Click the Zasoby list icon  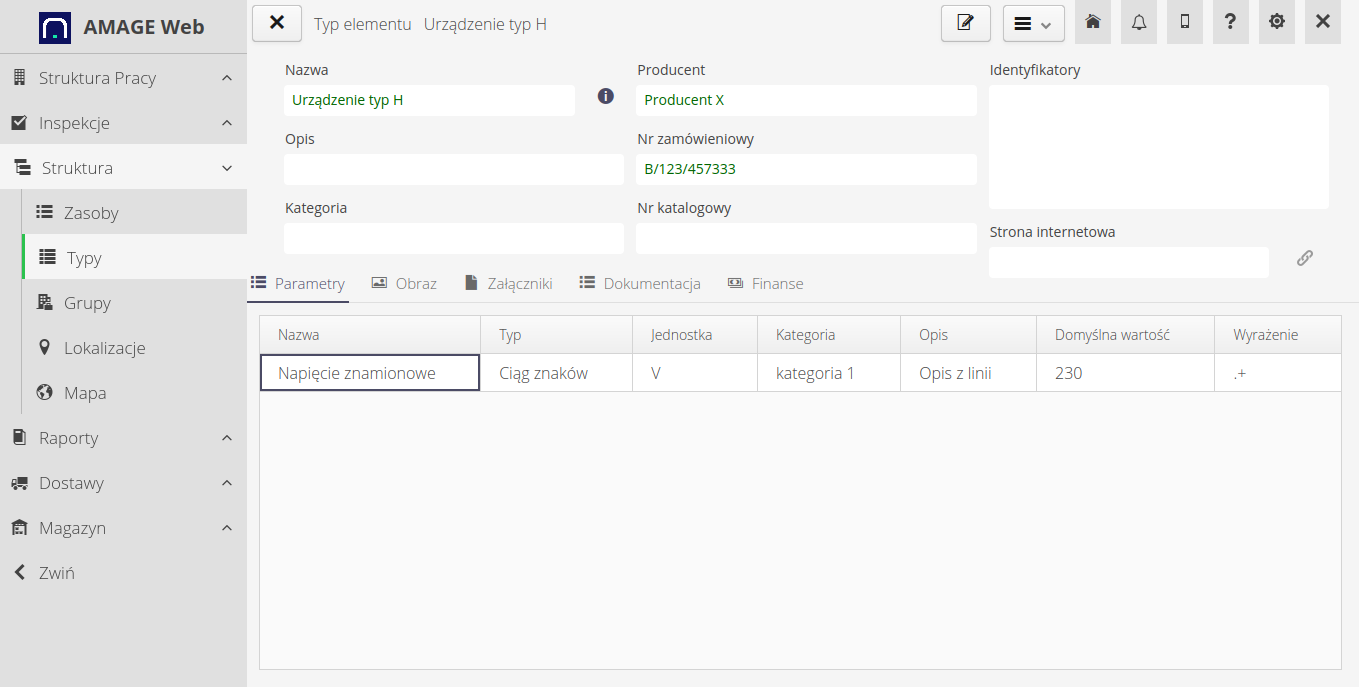click(x=44, y=212)
